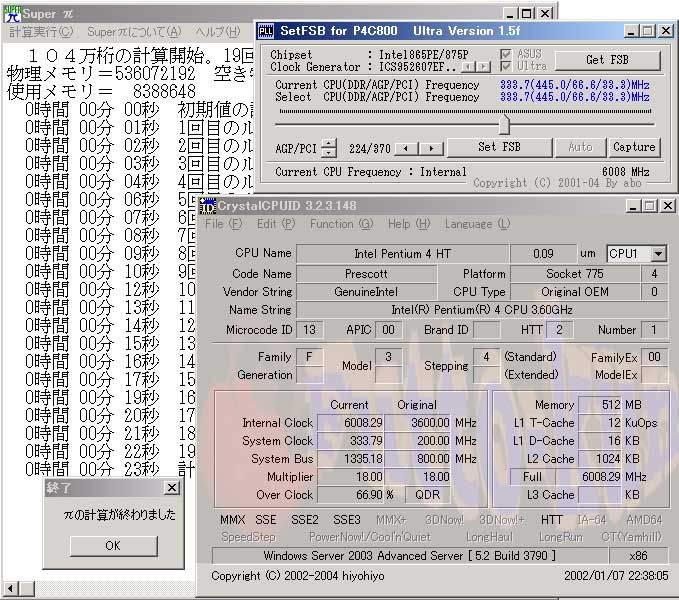Click the x86 architecture field
Screen dimensions: 679x600
click(638, 556)
